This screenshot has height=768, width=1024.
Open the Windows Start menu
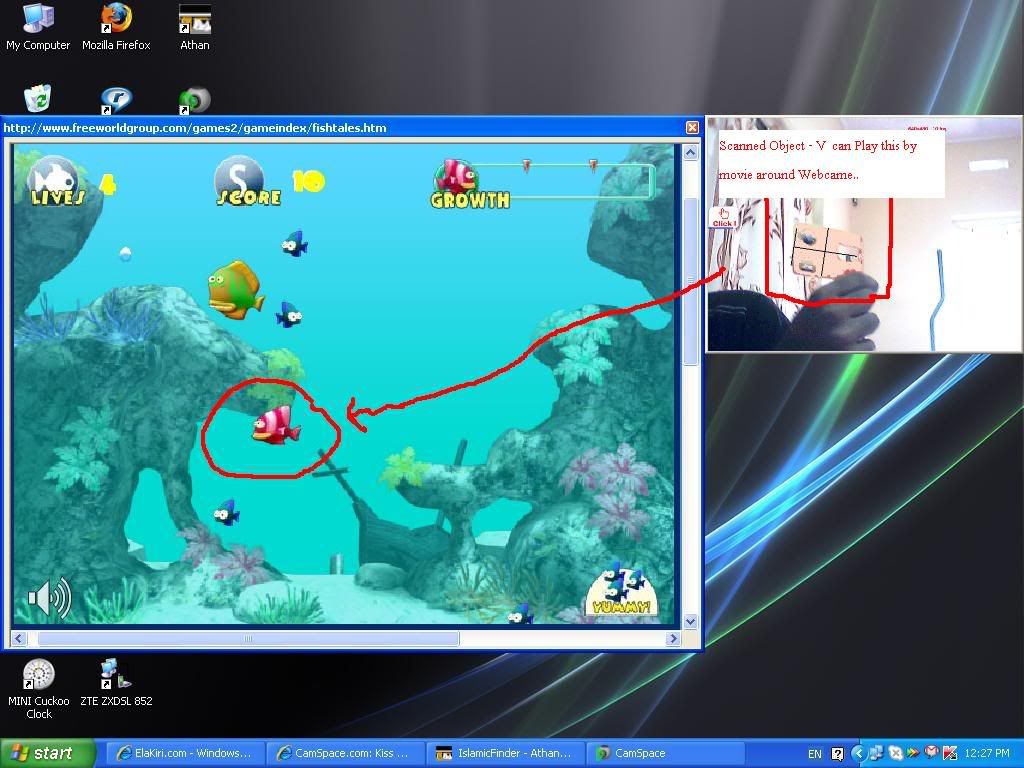[47, 753]
